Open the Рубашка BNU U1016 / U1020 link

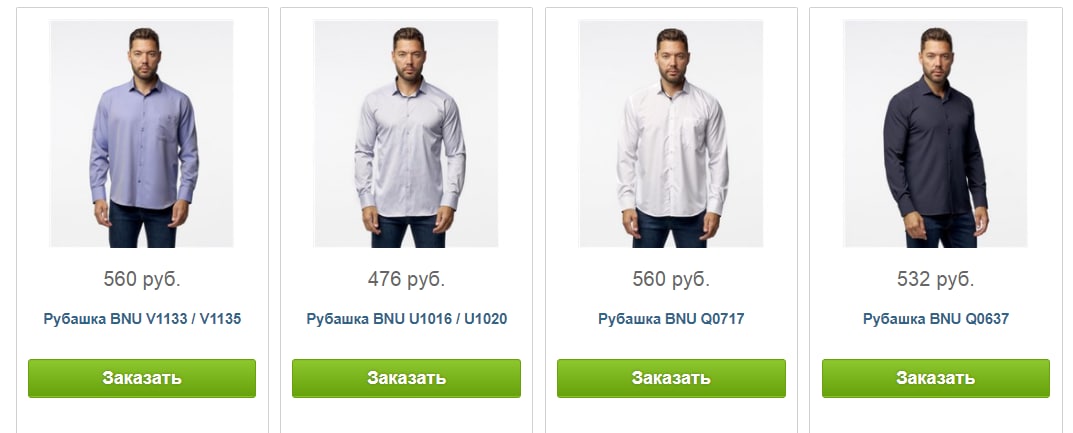(406, 319)
